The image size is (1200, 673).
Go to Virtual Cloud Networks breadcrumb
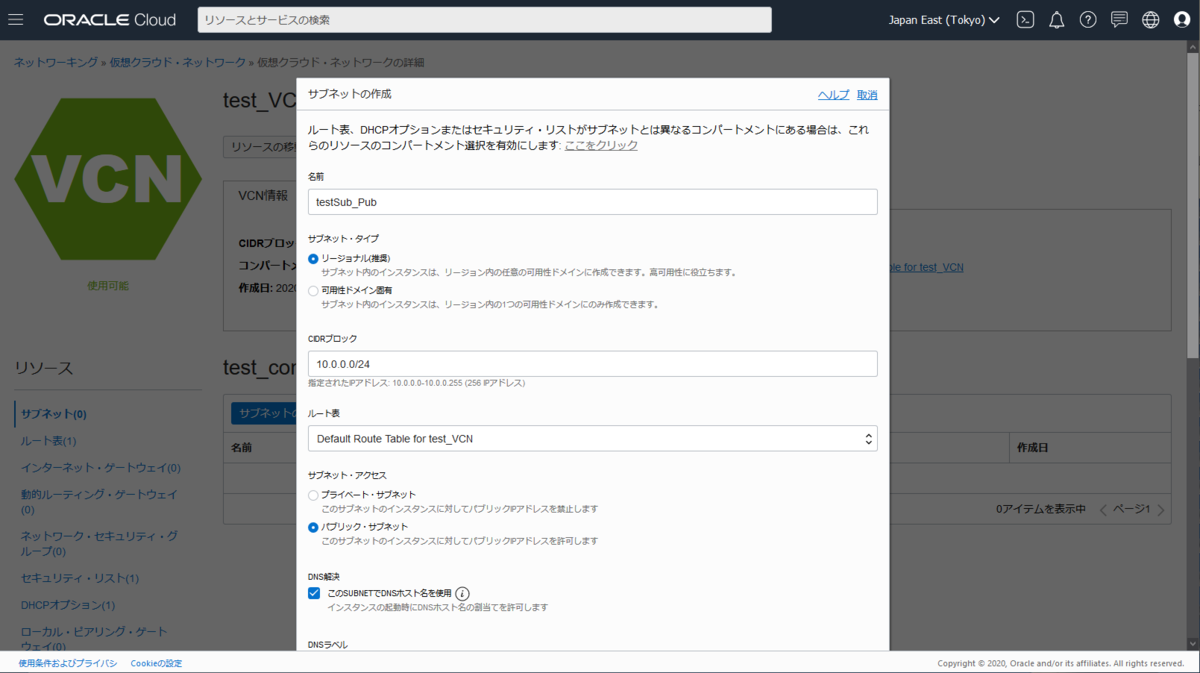(x=177, y=62)
